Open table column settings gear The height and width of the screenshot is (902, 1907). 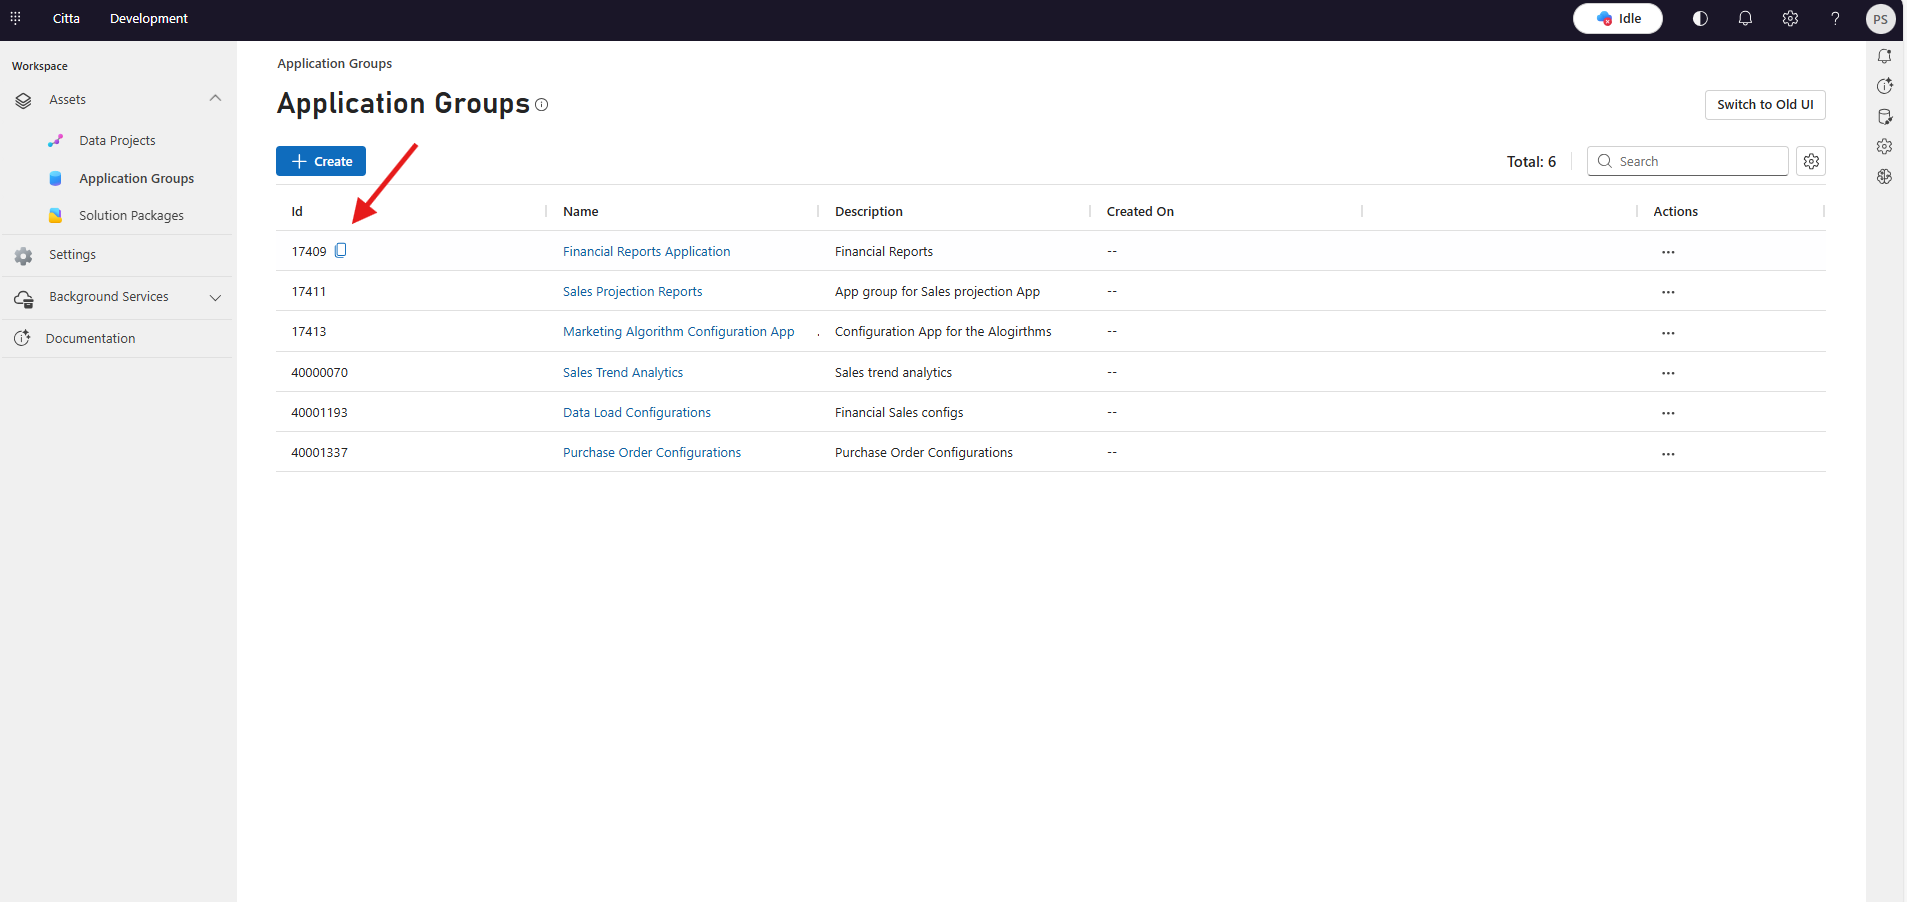tap(1811, 161)
